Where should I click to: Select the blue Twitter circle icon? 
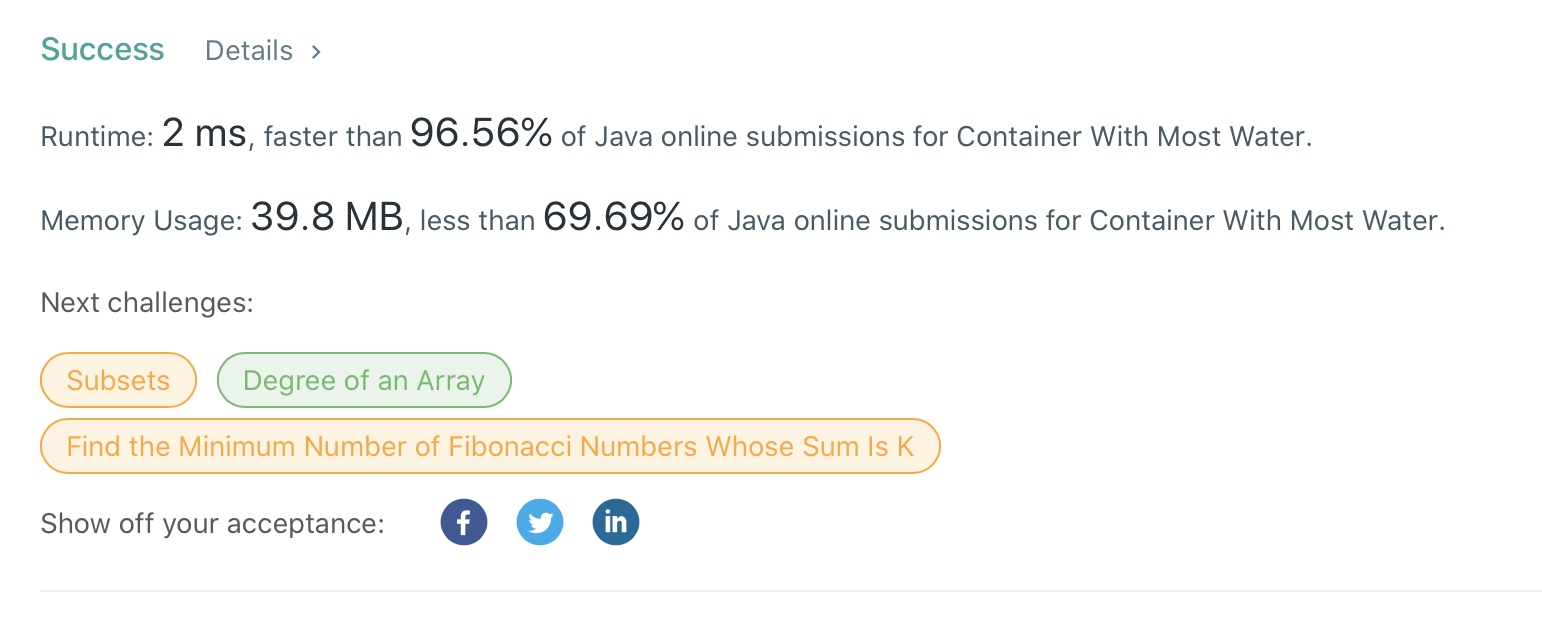(x=539, y=521)
